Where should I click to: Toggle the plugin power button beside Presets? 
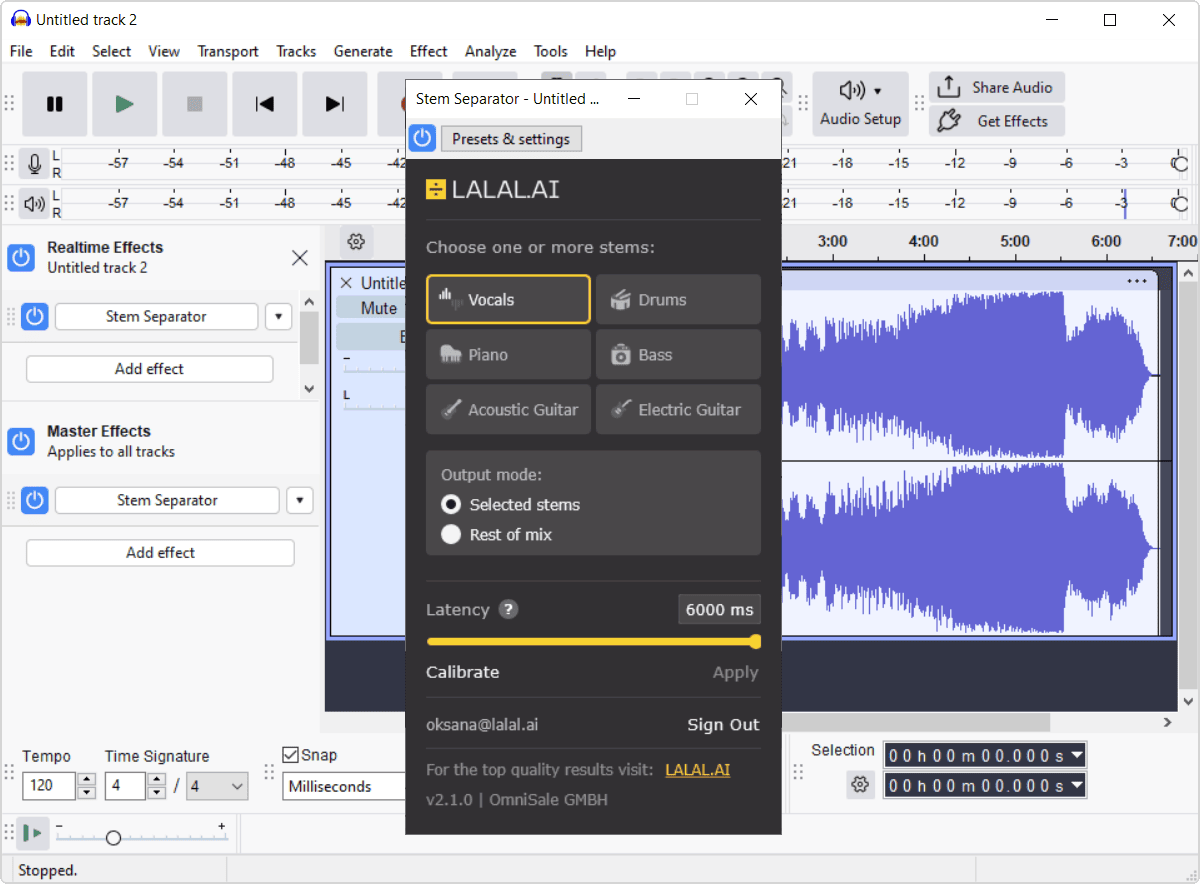[422, 138]
